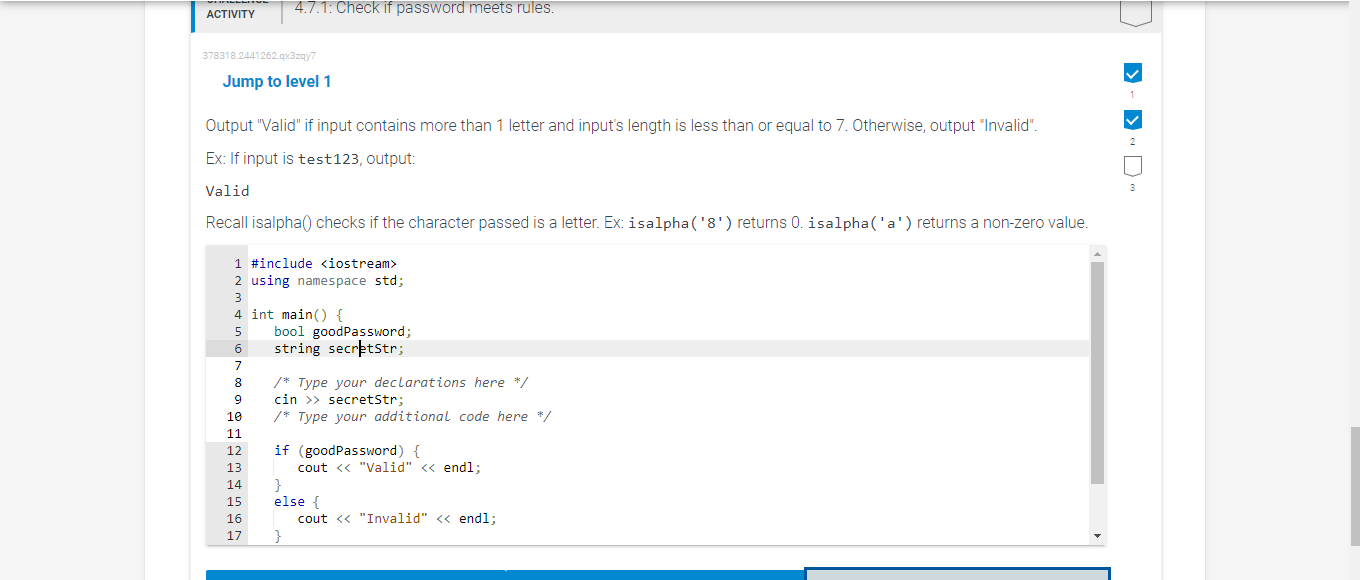This screenshot has height=580, width=1360.
Task: Click line number 8 in the editor gutter
Action: point(237,382)
